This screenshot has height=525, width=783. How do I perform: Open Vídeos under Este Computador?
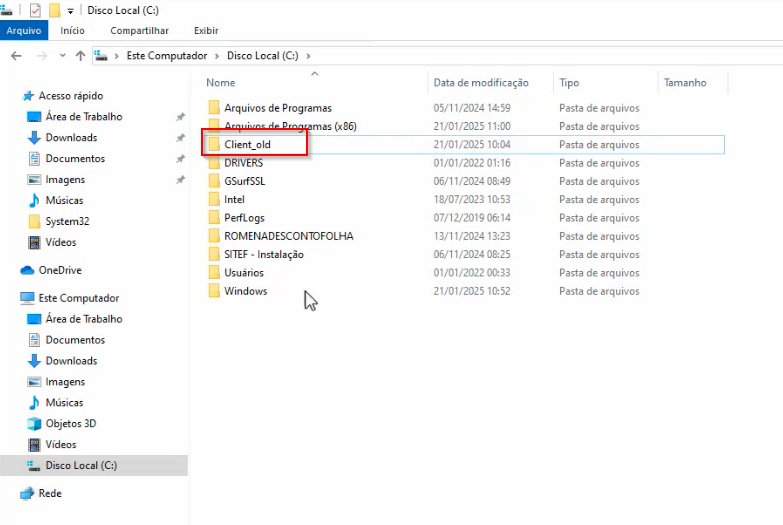tap(61, 445)
